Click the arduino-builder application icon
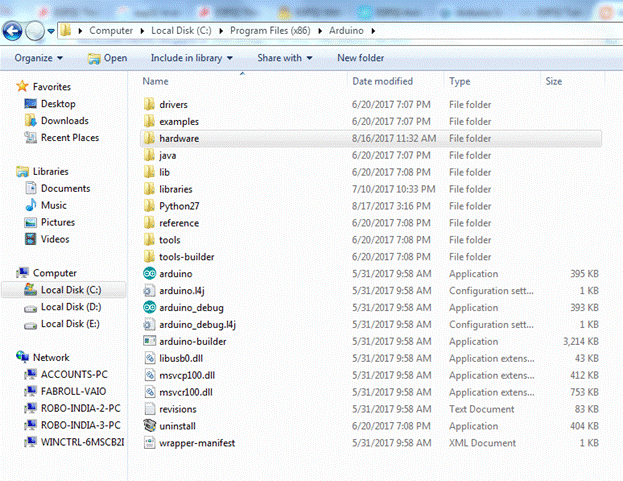The height and width of the screenshot is (481, 623). [x=149, y=341]
